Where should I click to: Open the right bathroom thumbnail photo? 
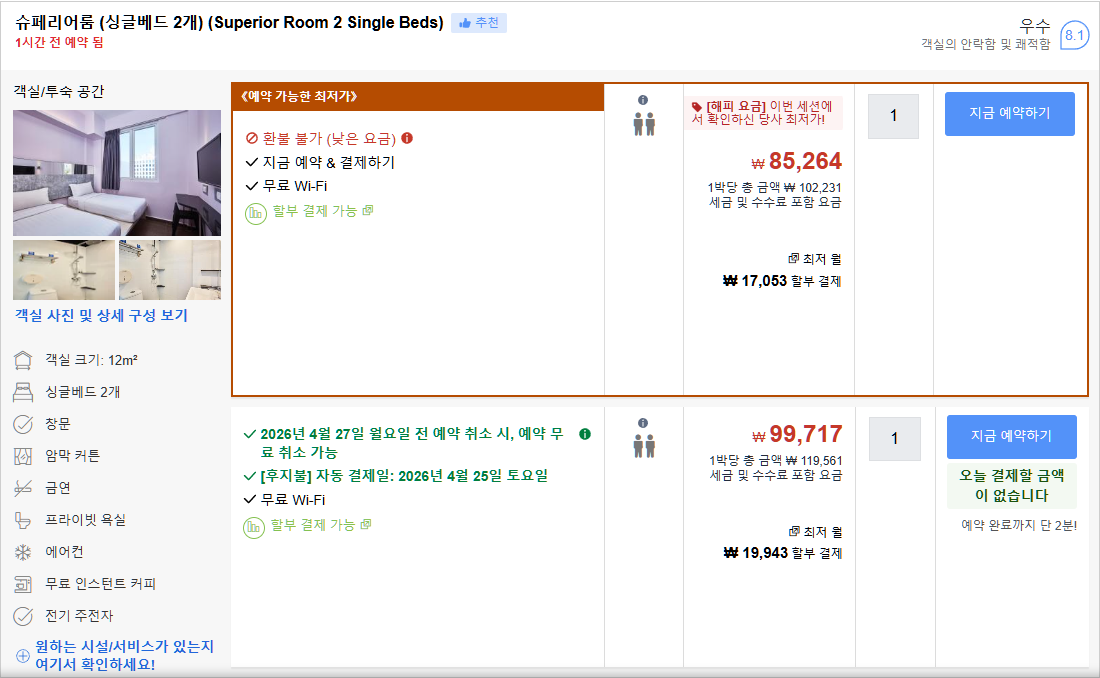[x=170, y=270]
